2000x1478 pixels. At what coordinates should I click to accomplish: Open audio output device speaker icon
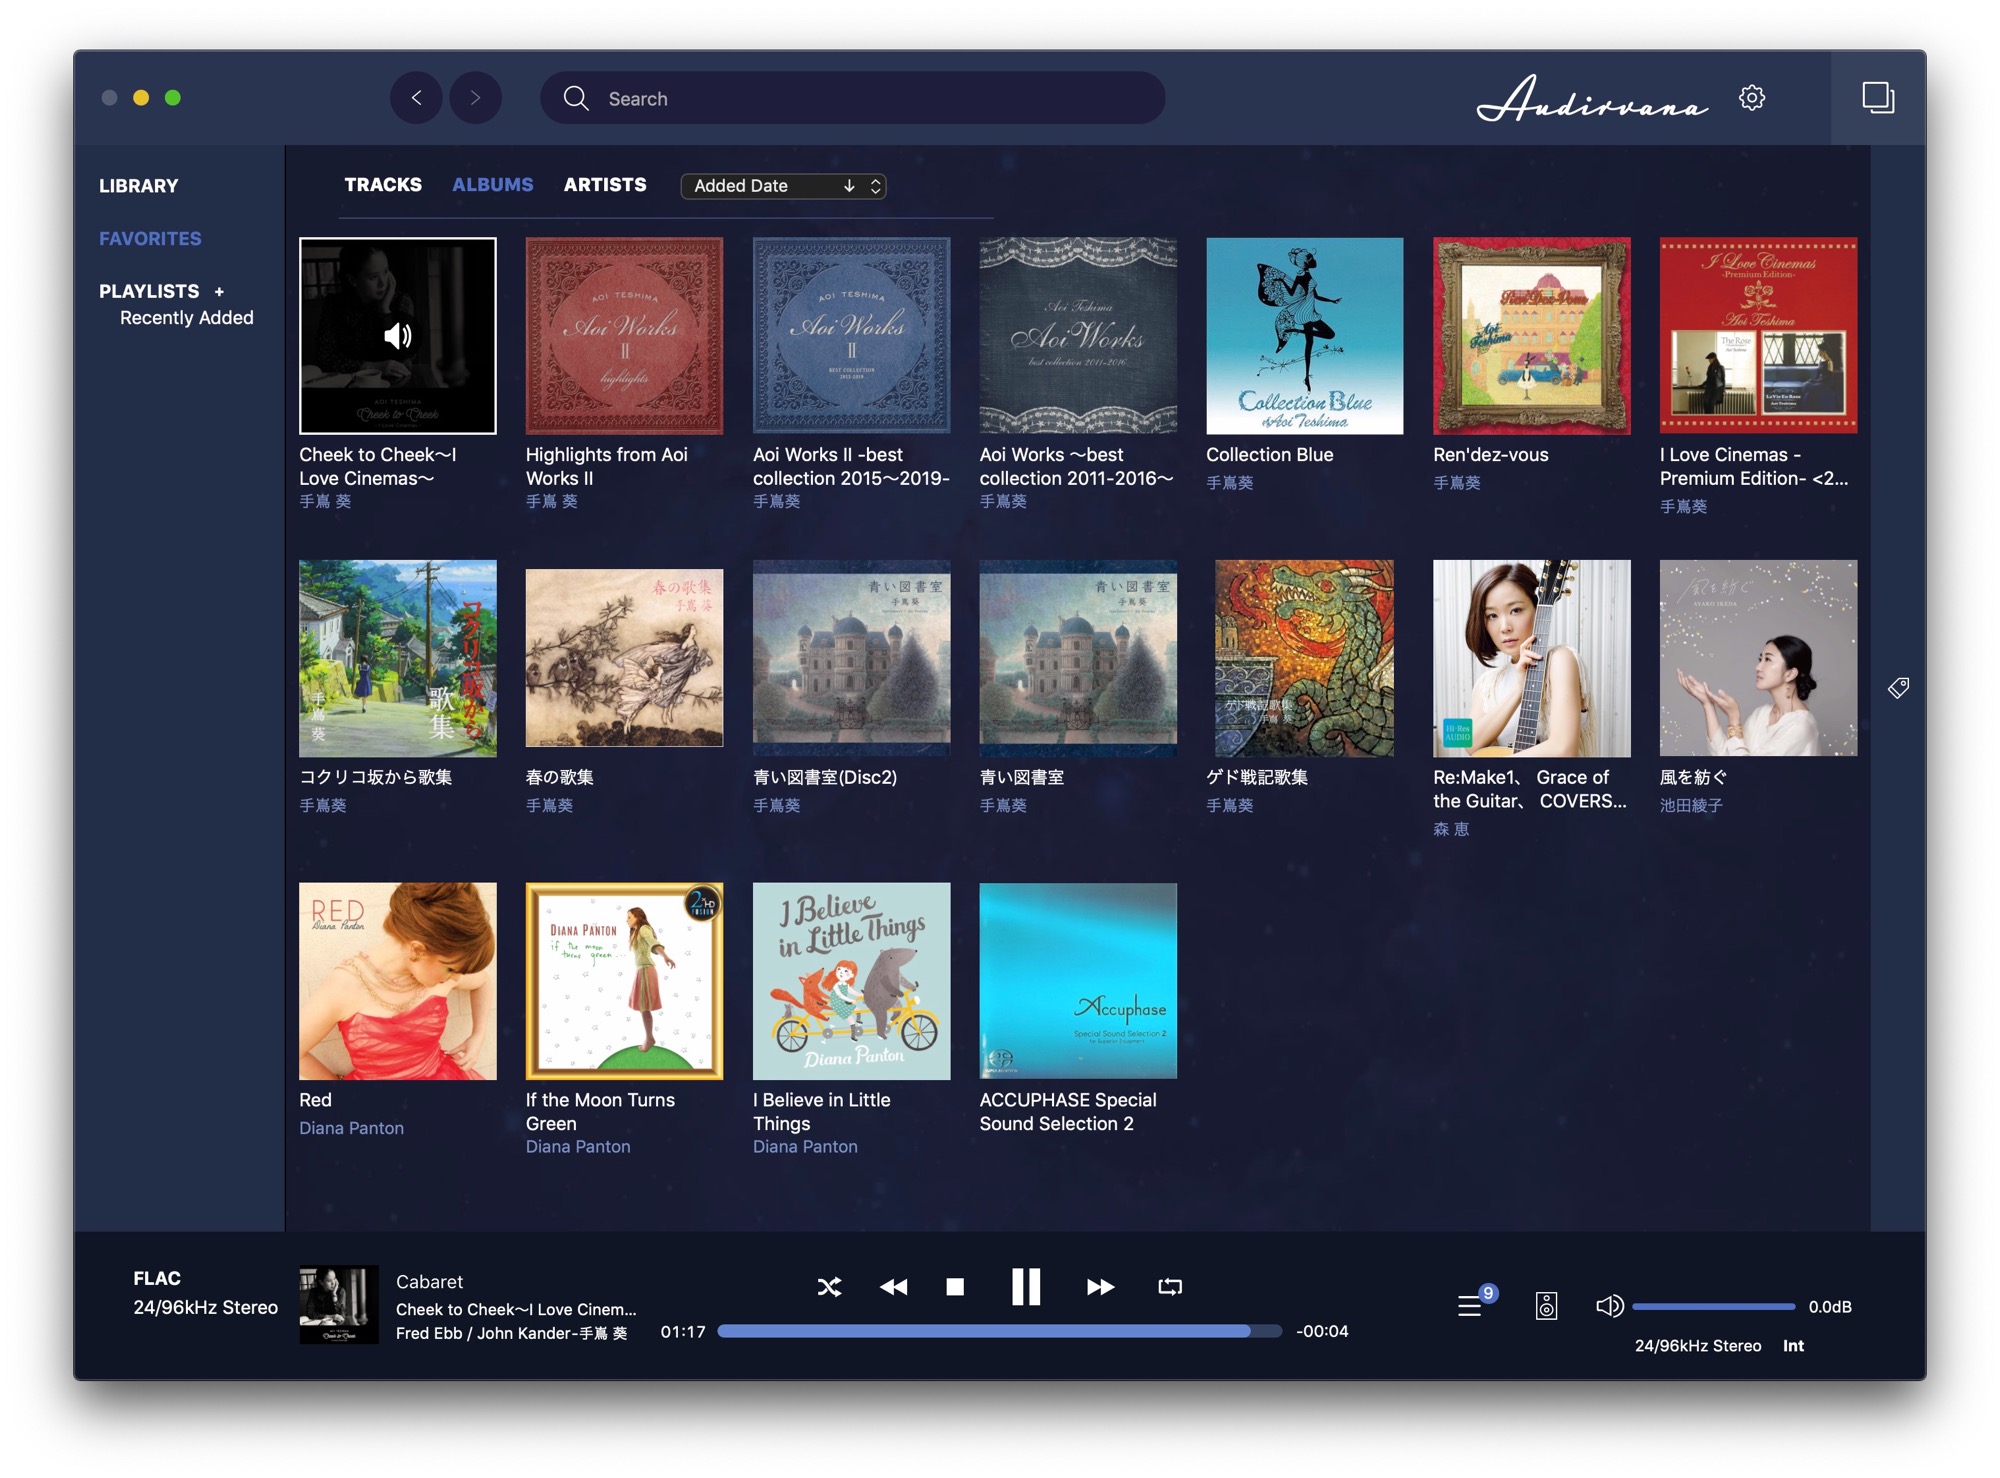1546,1306
